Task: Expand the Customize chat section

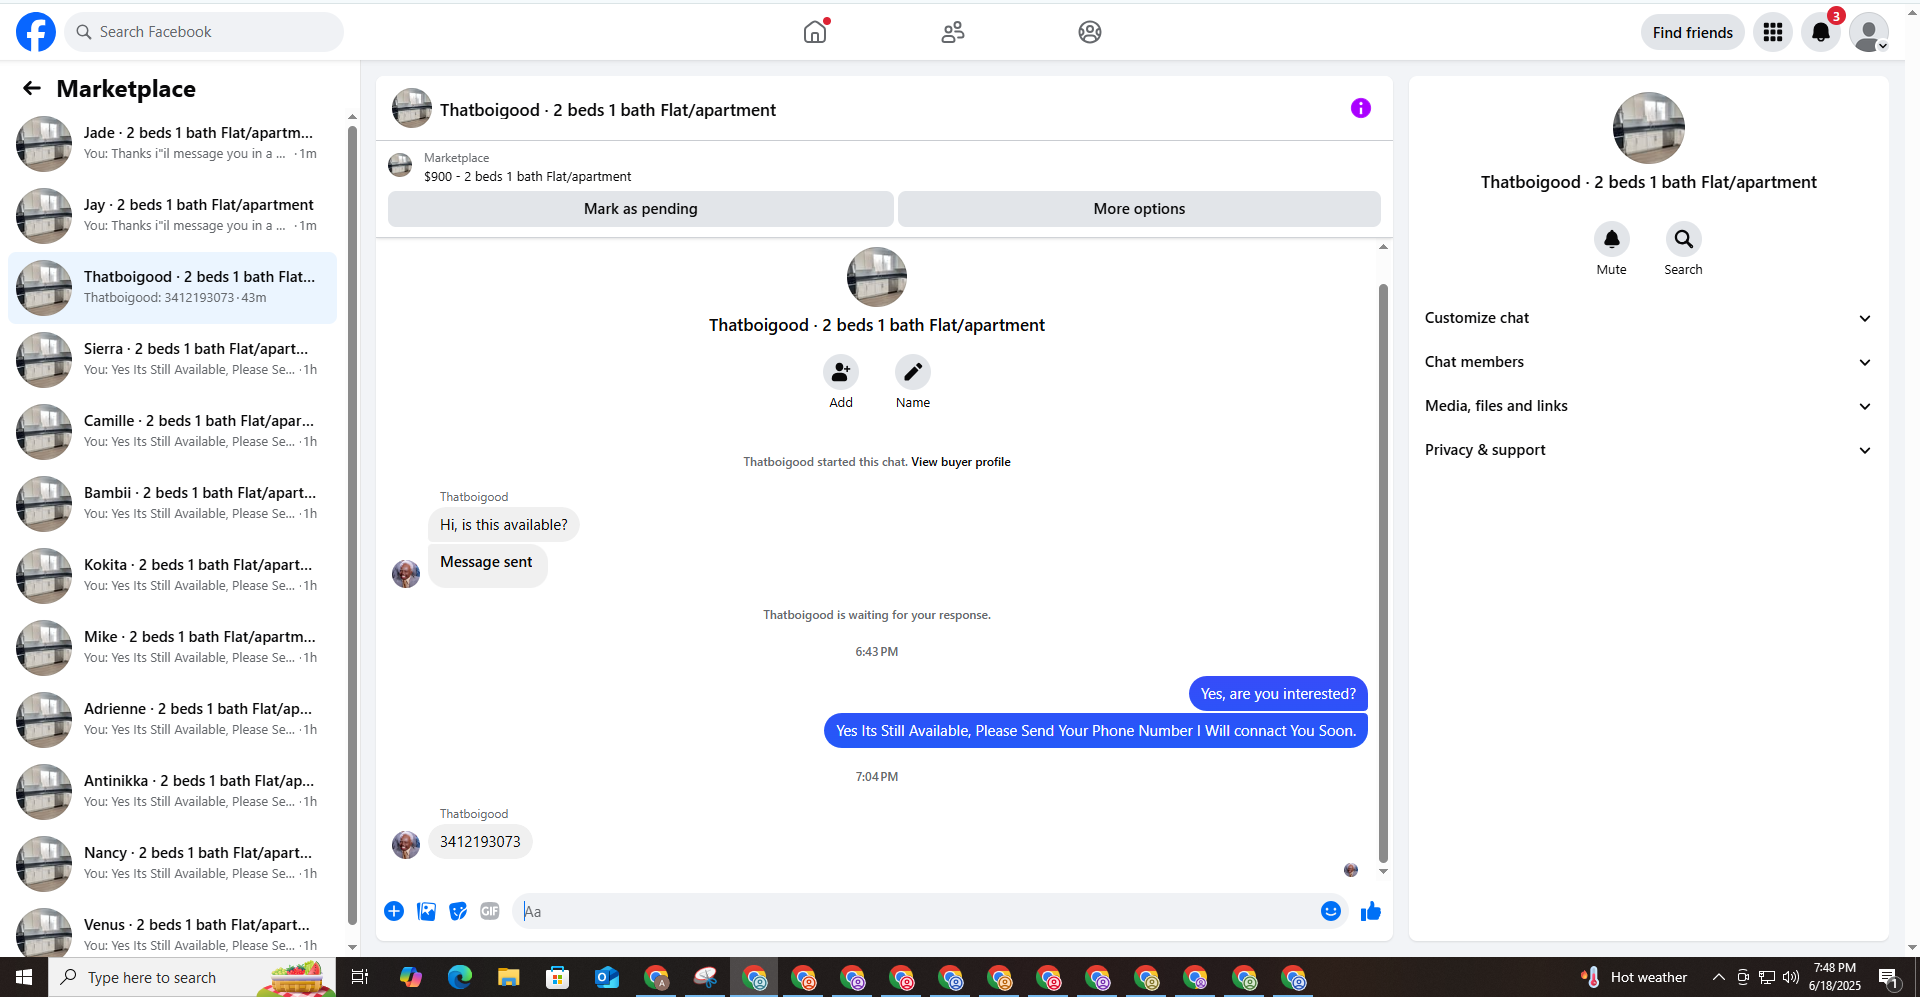Action: click(1648, 318)
